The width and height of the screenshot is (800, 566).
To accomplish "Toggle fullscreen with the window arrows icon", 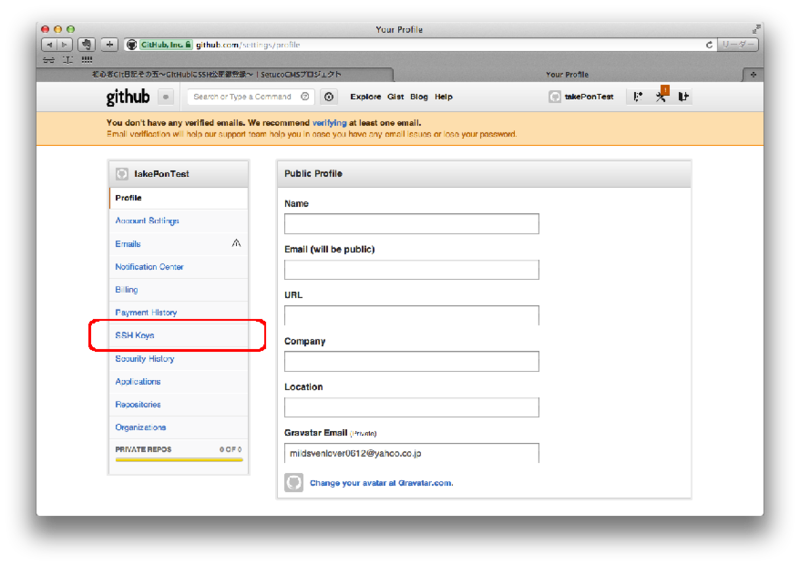I will [756, 29].
